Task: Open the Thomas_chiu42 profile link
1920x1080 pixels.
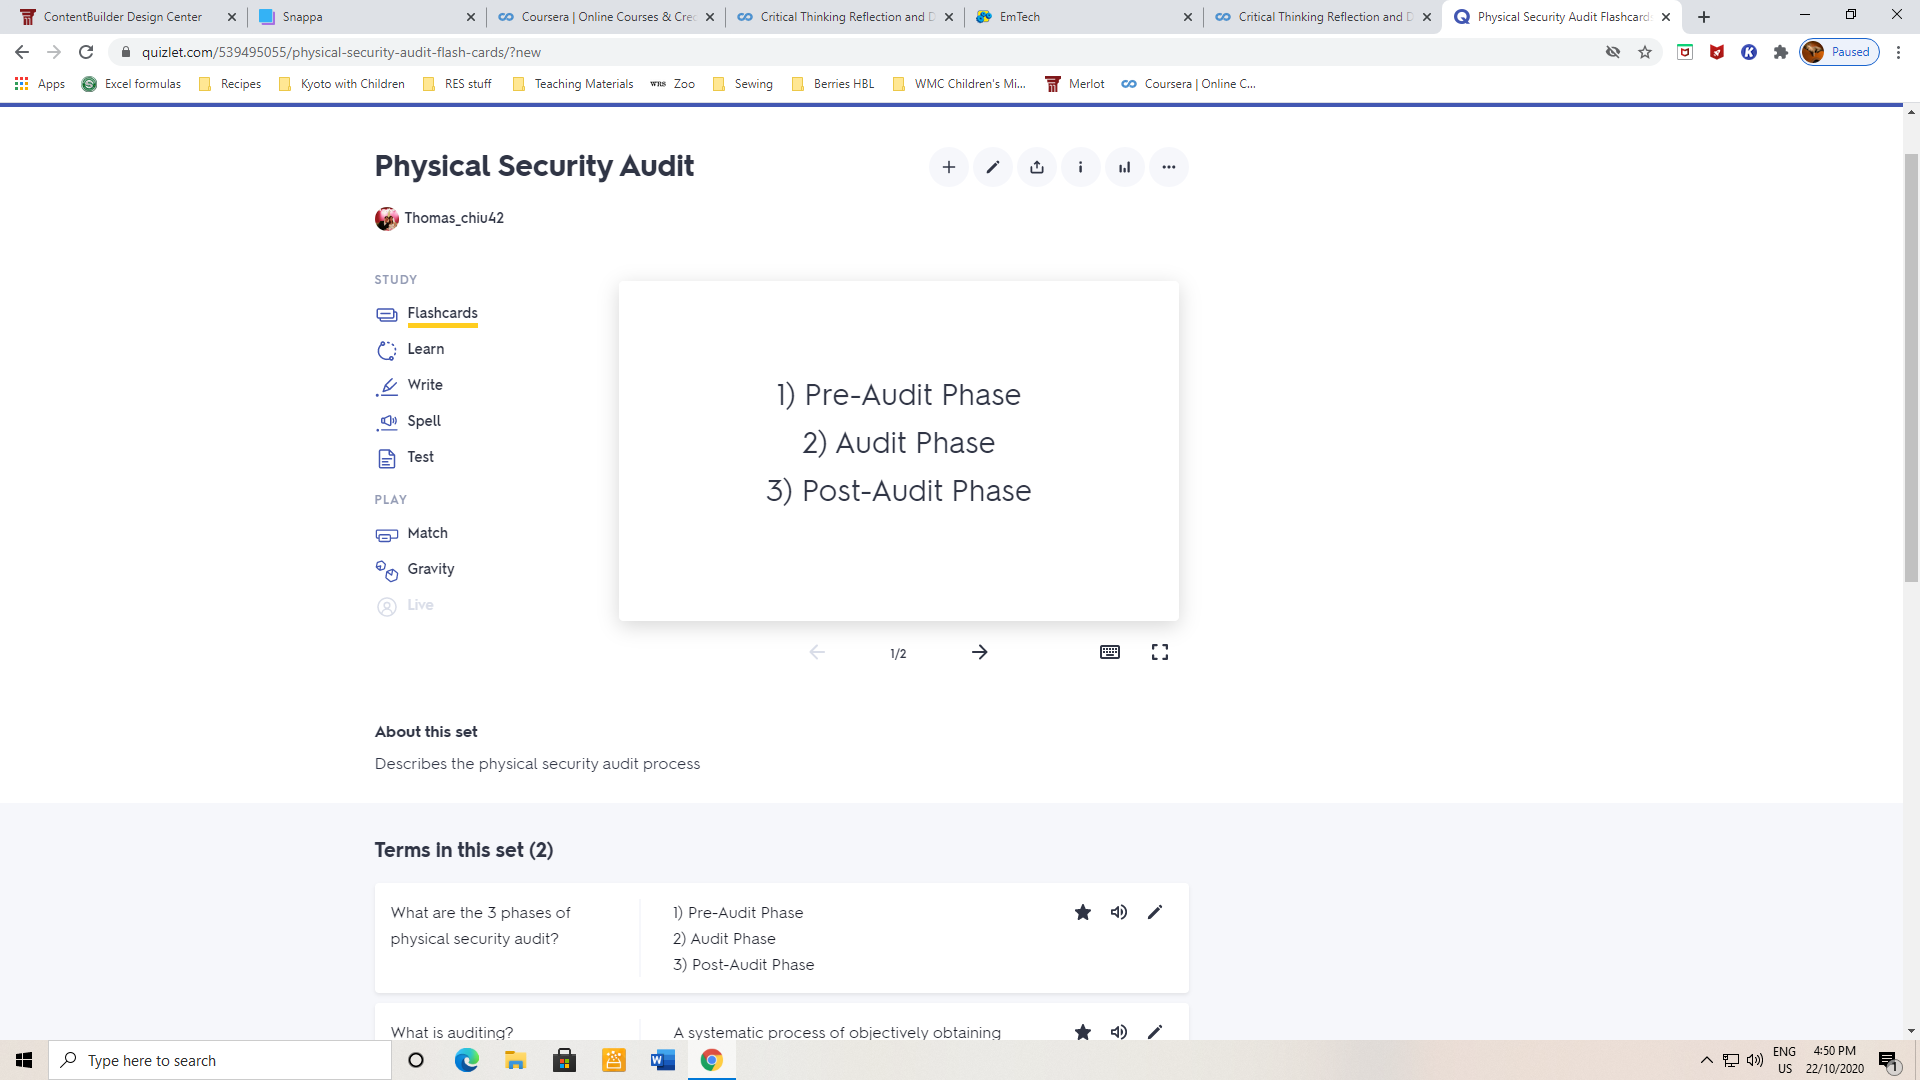Action: coord(453,218)
